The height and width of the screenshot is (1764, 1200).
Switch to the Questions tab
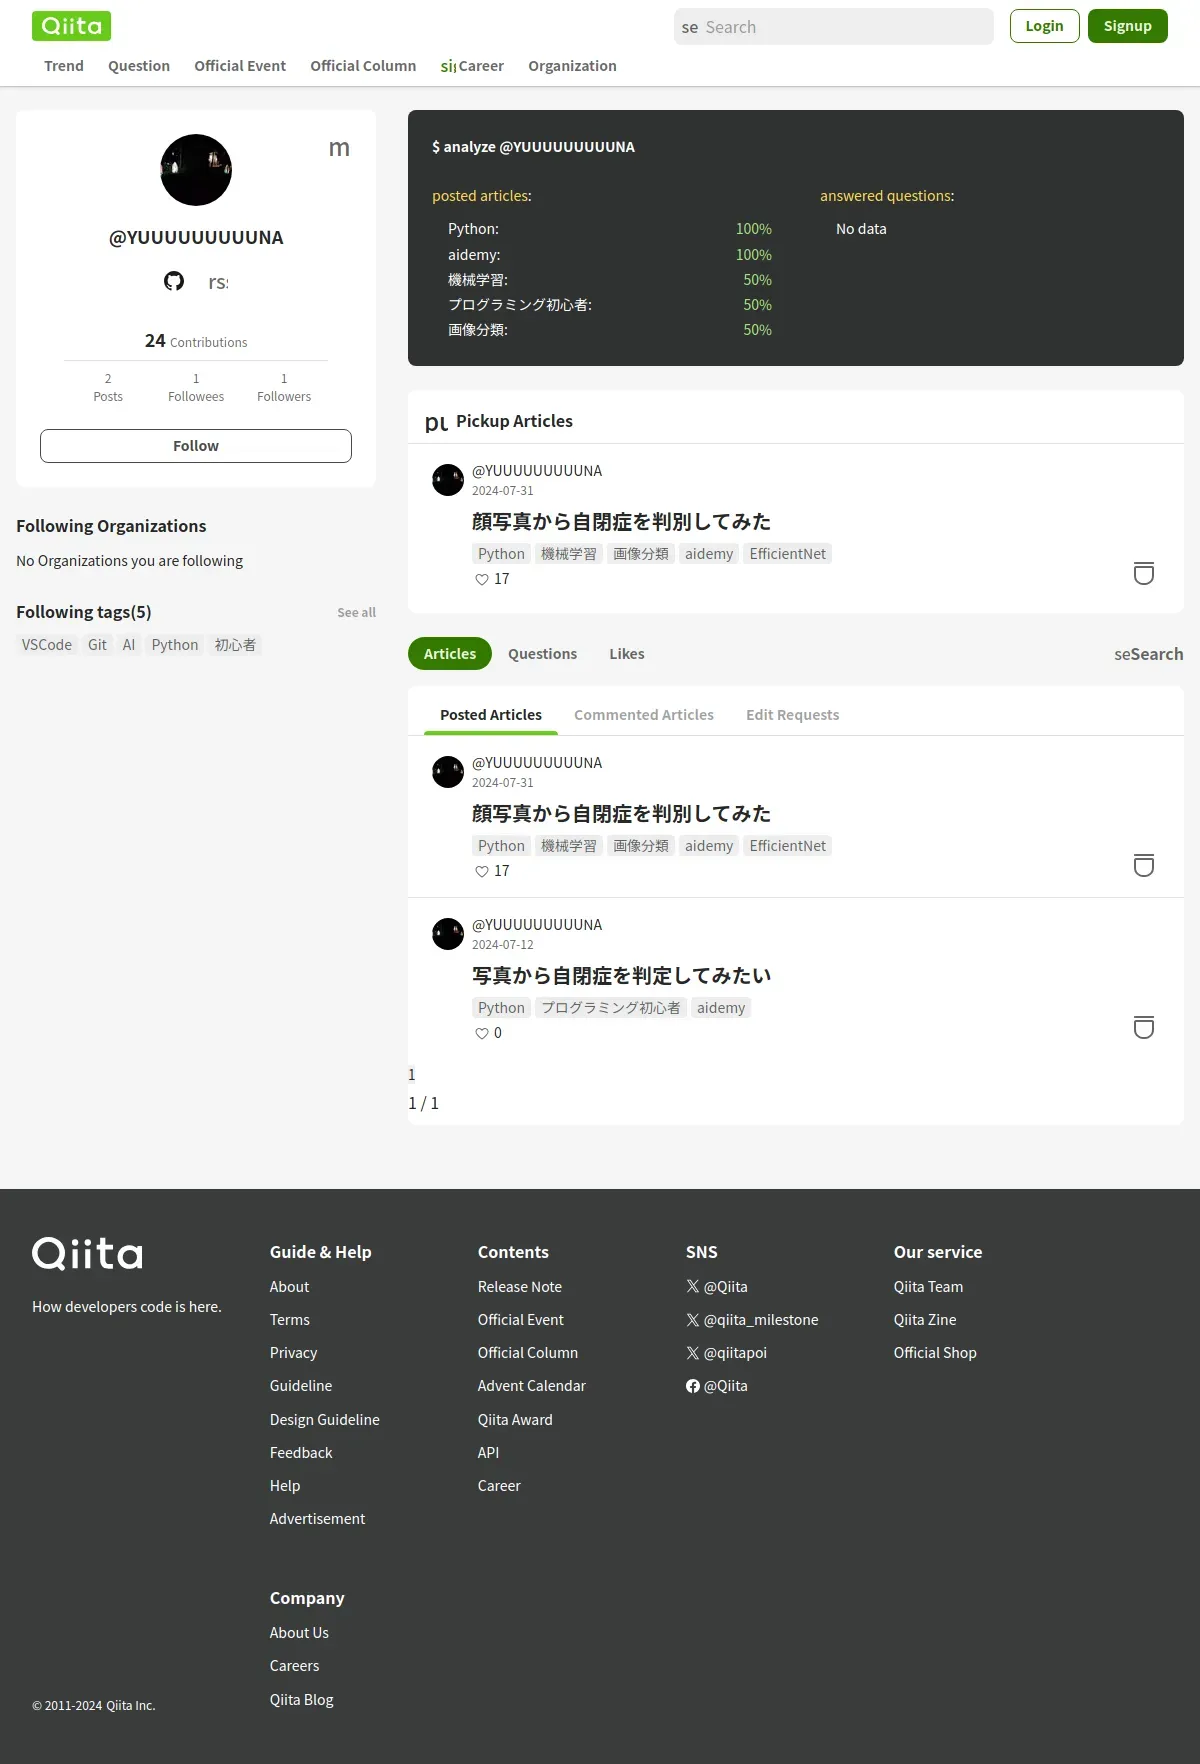542,654
